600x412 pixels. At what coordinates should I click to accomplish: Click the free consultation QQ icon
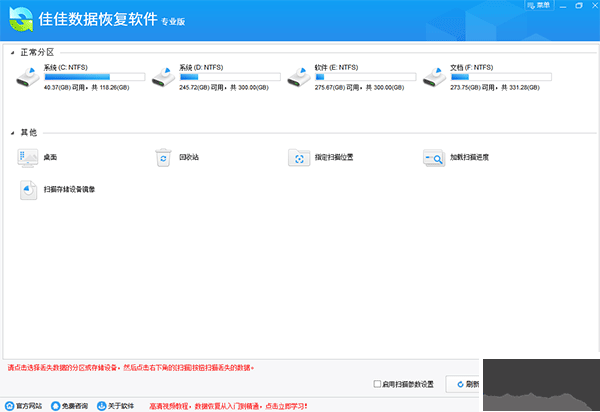tap(56, 406)
